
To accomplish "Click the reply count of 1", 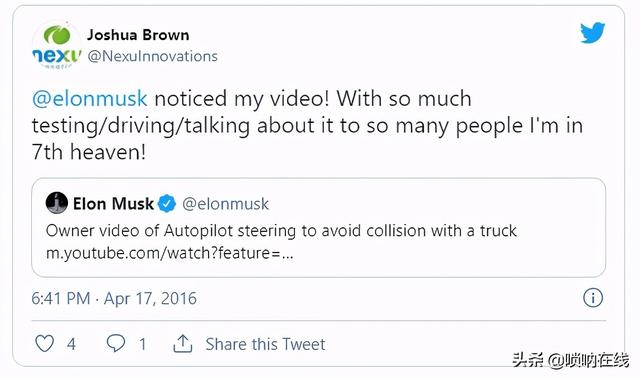I will coord(142,344).
